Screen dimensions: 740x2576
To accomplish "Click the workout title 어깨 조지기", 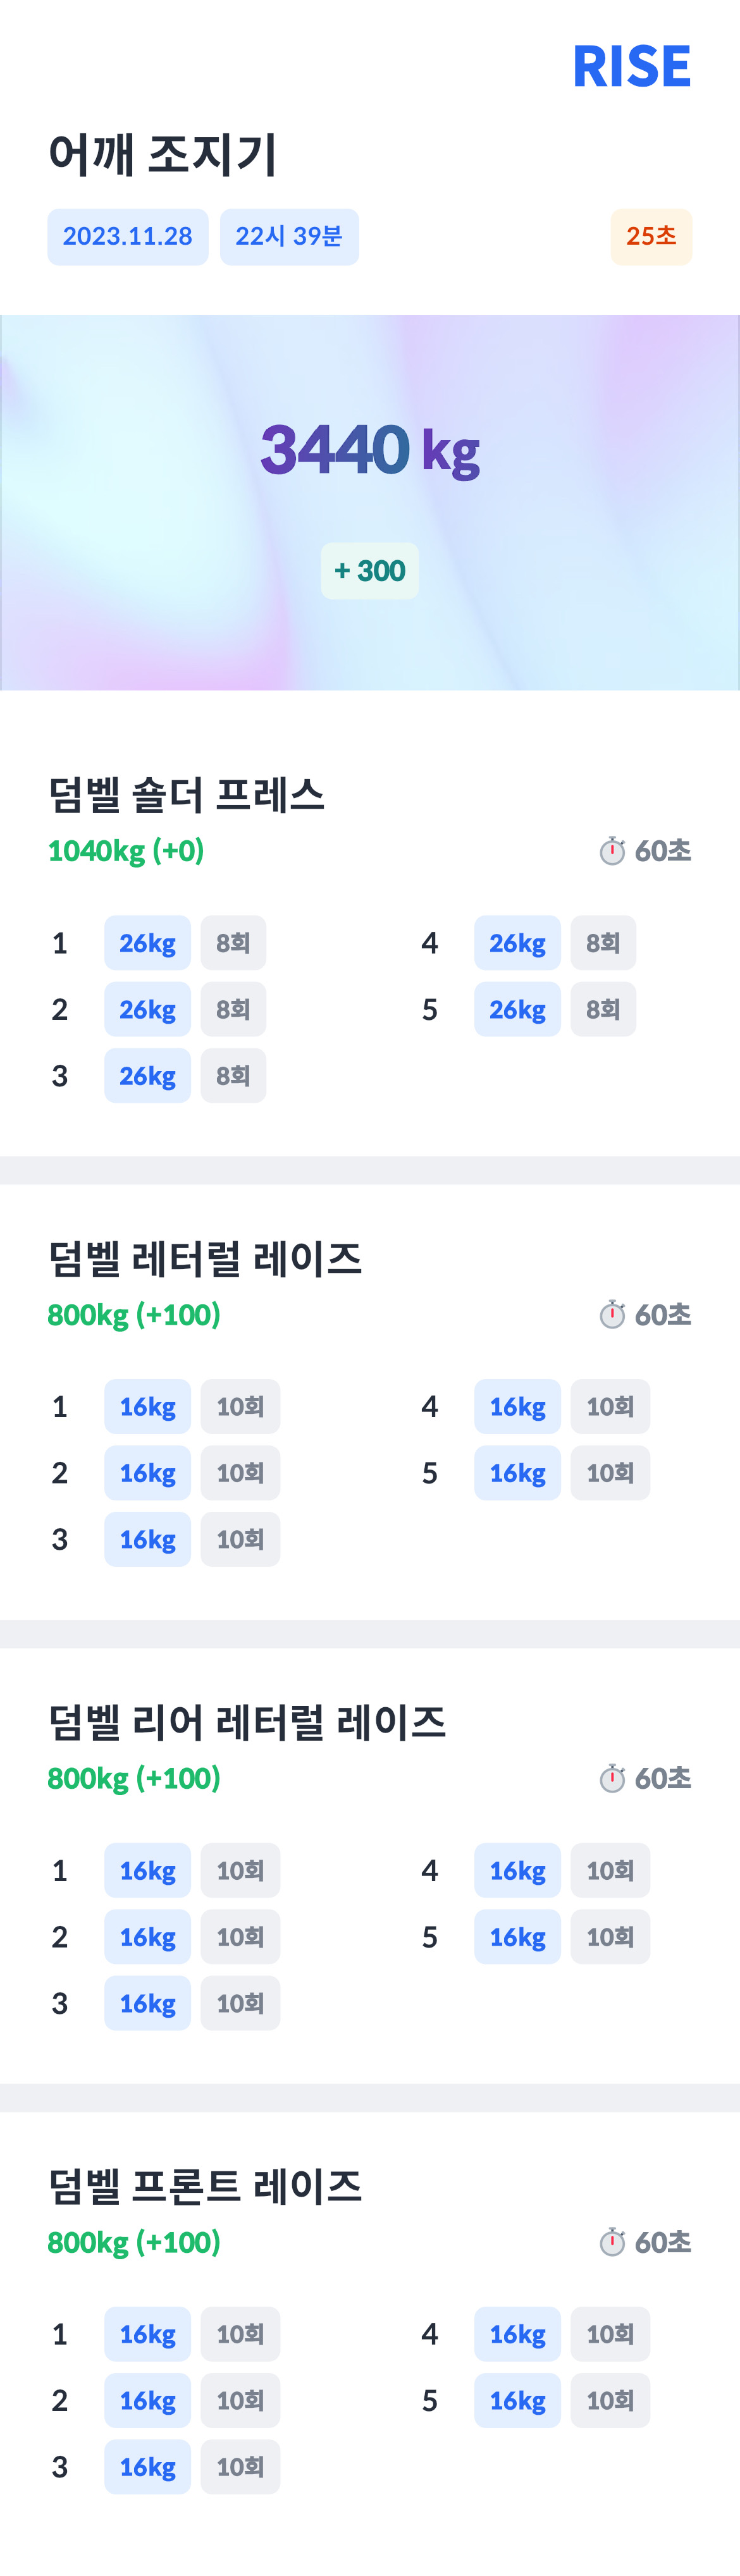I will tap(162, 156).
